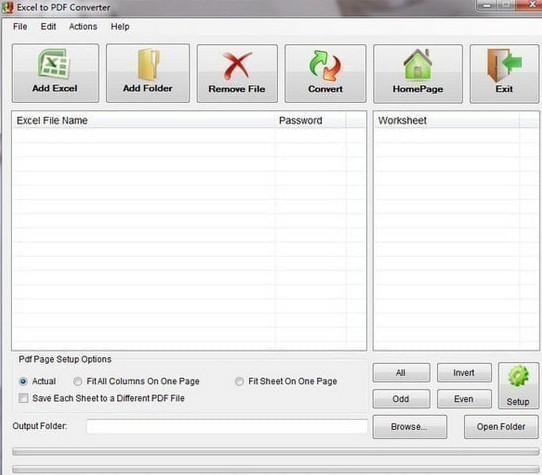Start conversion with the Convert icon
Screen dimensions: 542x475
[x=325, y=73]
